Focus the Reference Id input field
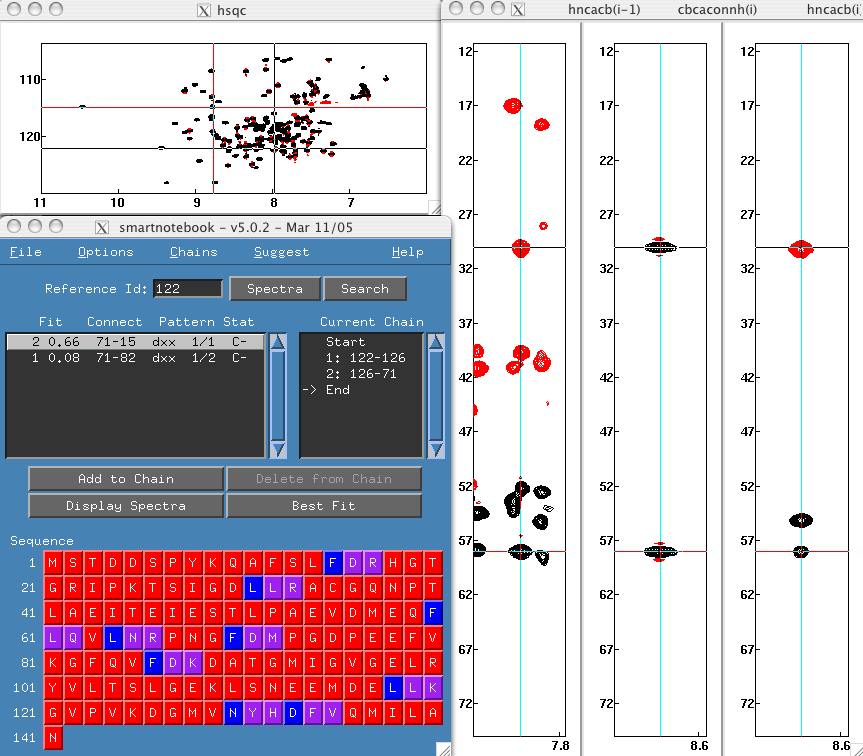This screenshot has width=863, height=756. (x=187, y=289)
